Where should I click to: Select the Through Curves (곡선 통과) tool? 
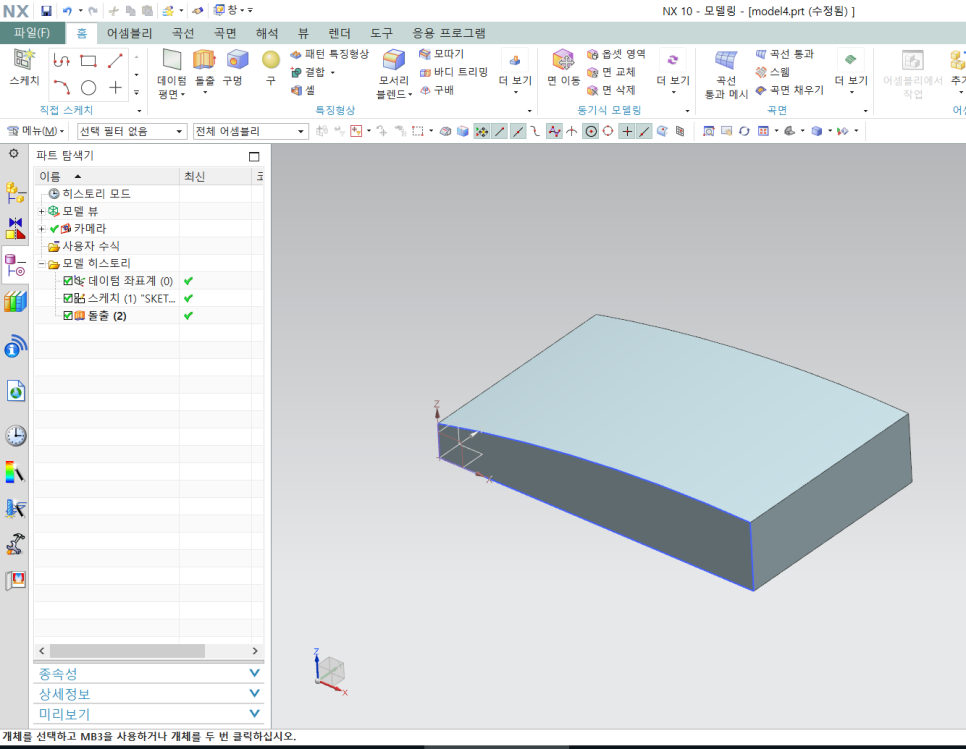[x=784, y=54]
